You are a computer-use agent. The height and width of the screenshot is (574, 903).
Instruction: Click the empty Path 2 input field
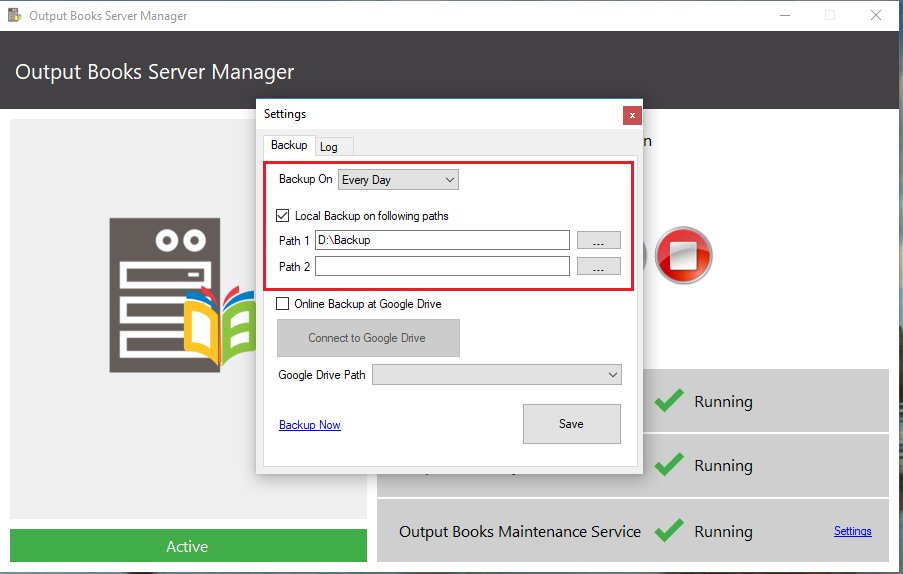(x=442, y=266)
